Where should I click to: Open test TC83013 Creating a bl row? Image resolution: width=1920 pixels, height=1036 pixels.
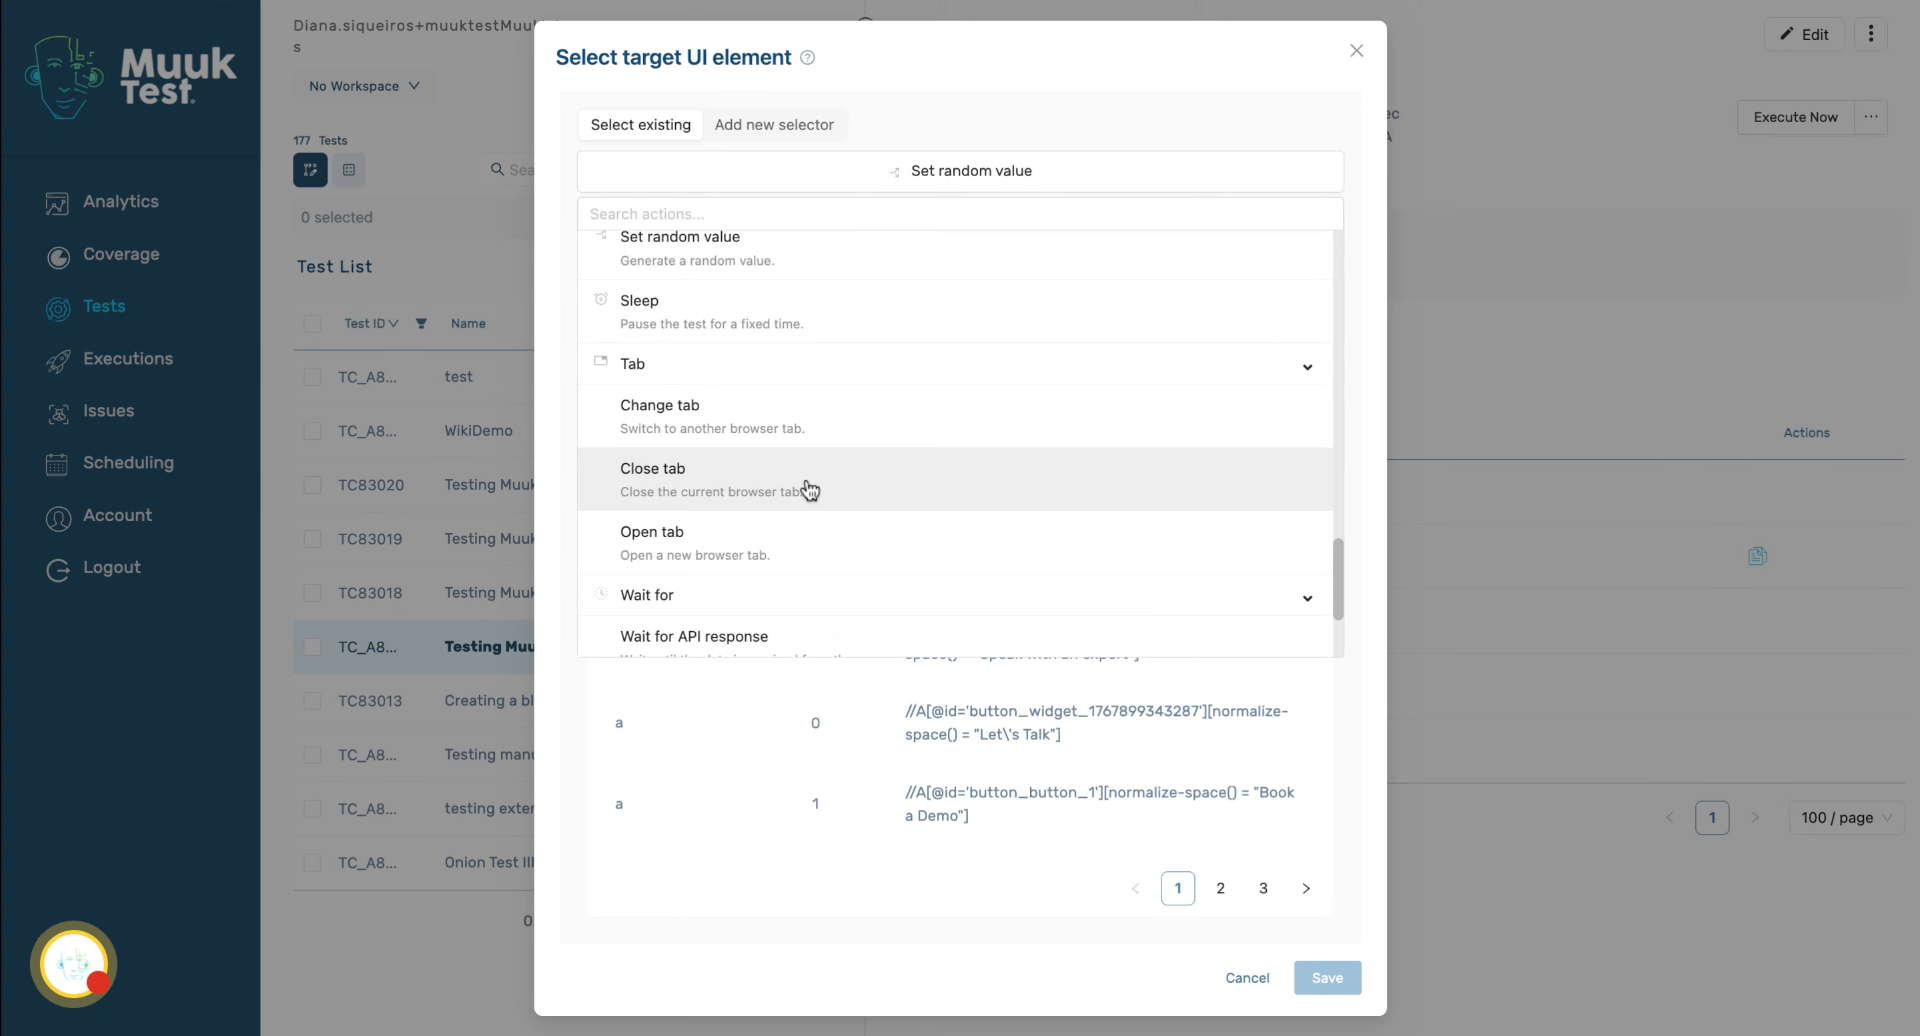(x=414, y=701)
